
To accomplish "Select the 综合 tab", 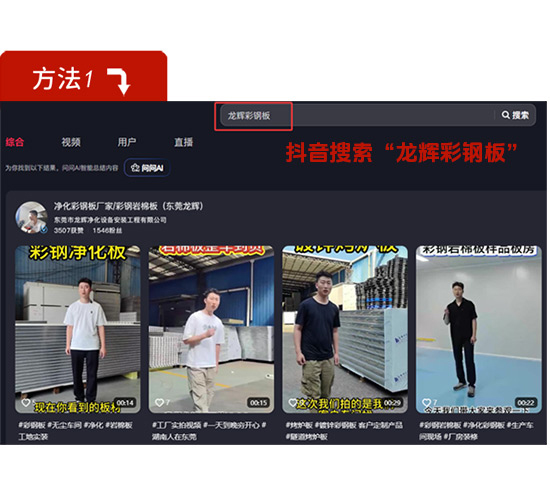I will [x=15, y=142].
